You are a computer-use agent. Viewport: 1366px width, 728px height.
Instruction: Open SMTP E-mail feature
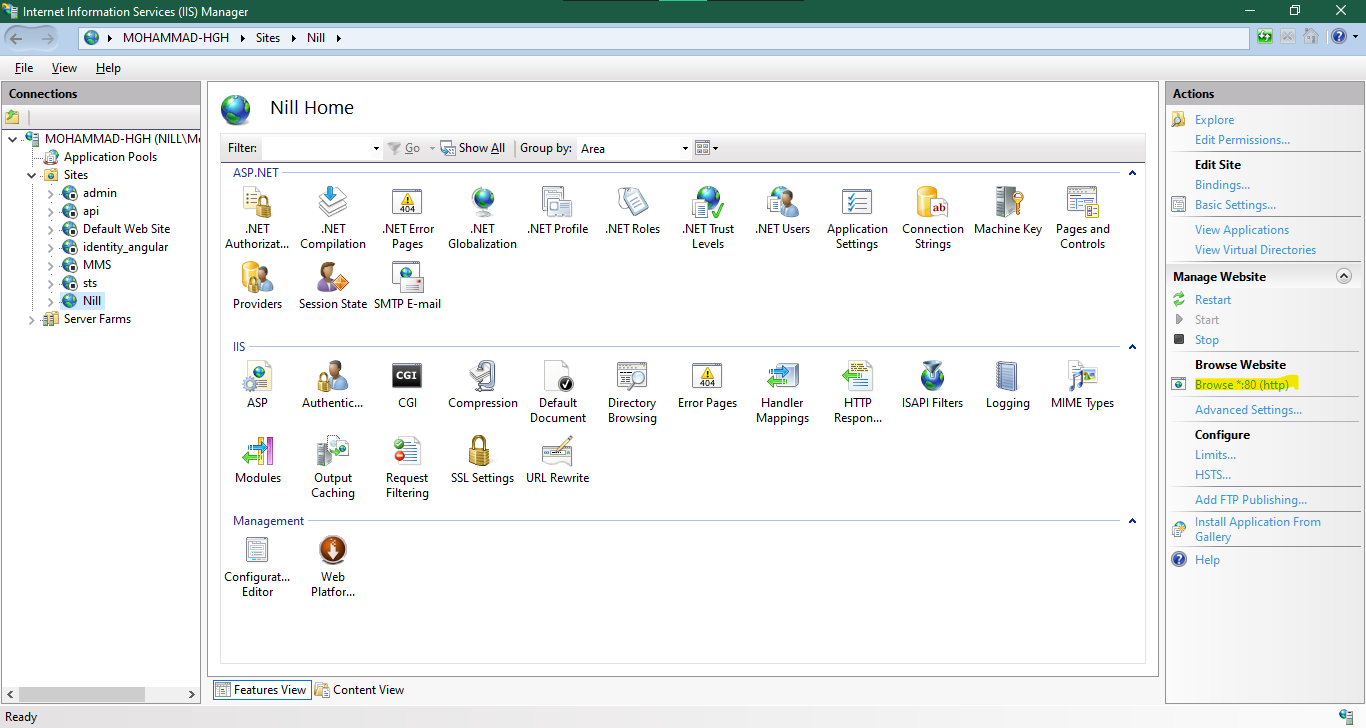click(x=408, y=286)
